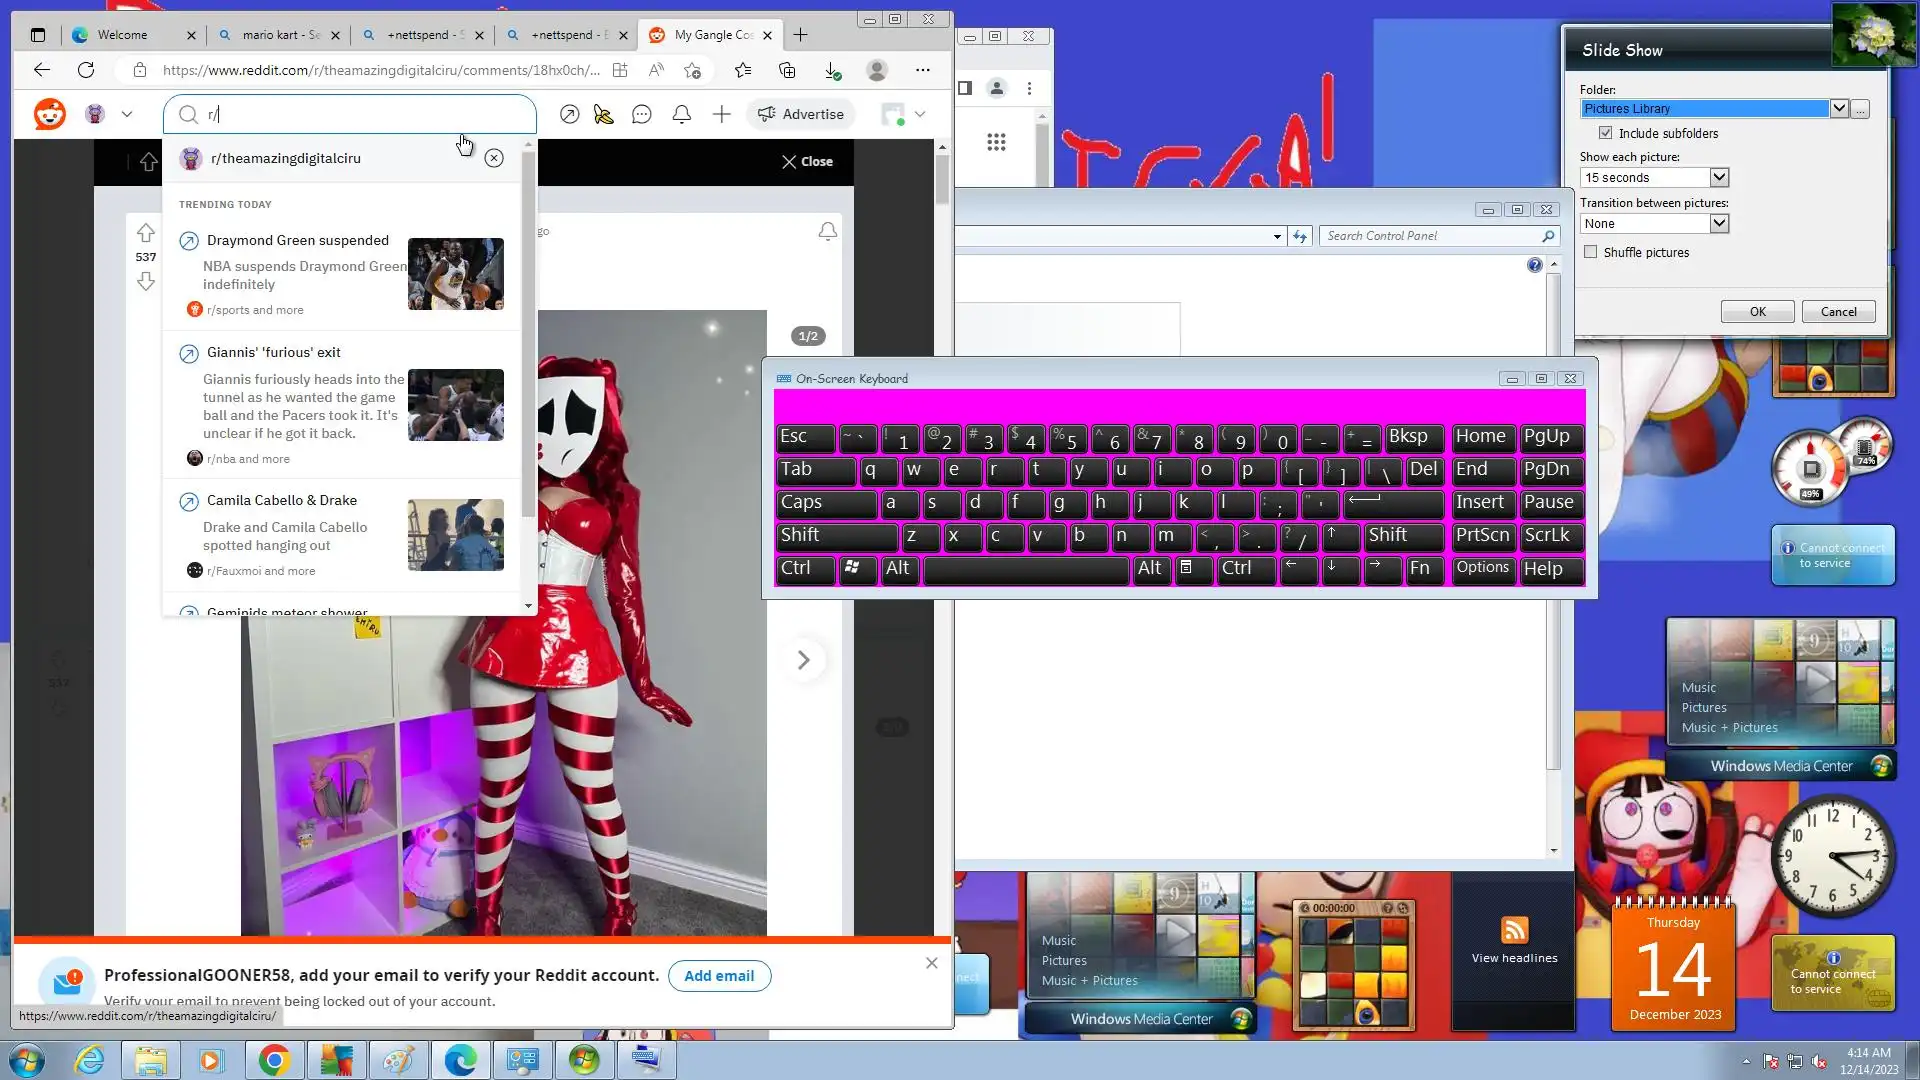
Task: Open the Folder Pictures Library dropdown
Action: (1838, 109)
